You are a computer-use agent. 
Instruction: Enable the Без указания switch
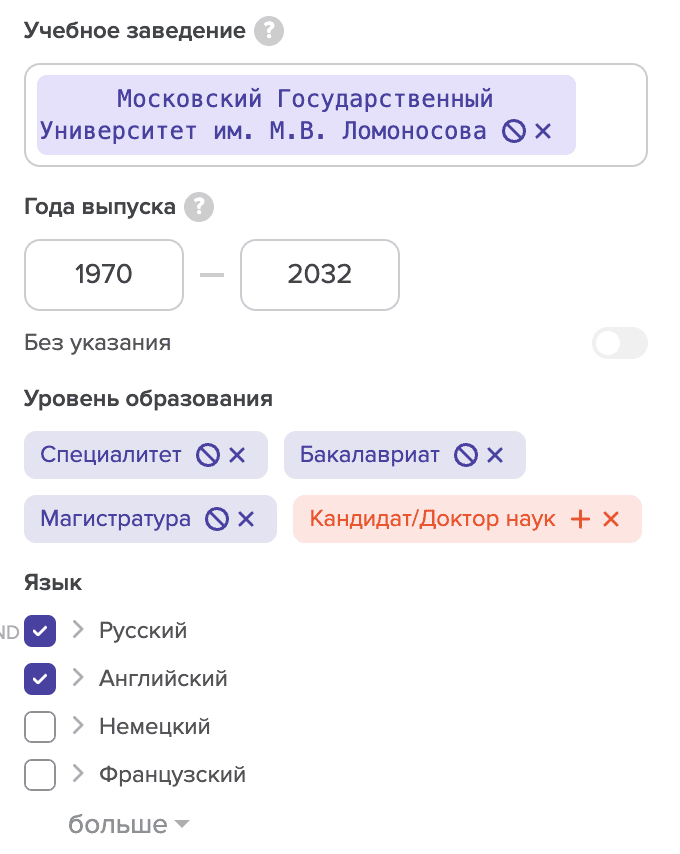click(620, 343)
